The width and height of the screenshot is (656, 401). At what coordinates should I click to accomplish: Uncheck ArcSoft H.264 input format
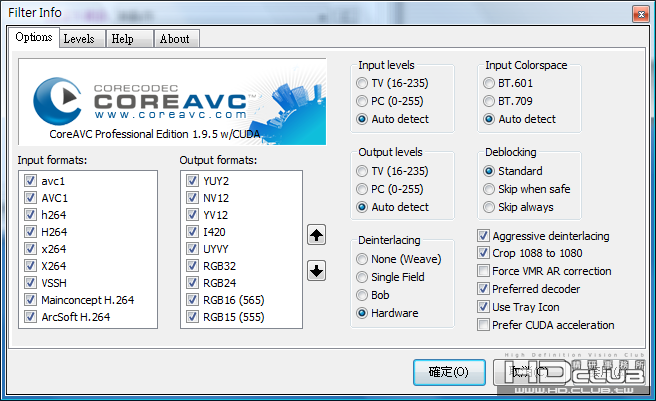tap(30, 316)
